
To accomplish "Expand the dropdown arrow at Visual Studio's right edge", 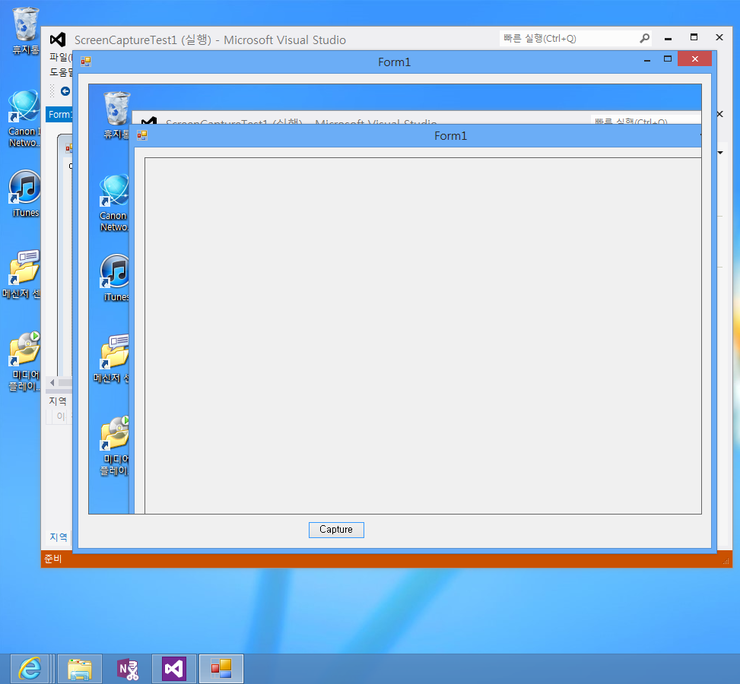I will [720, 153].
